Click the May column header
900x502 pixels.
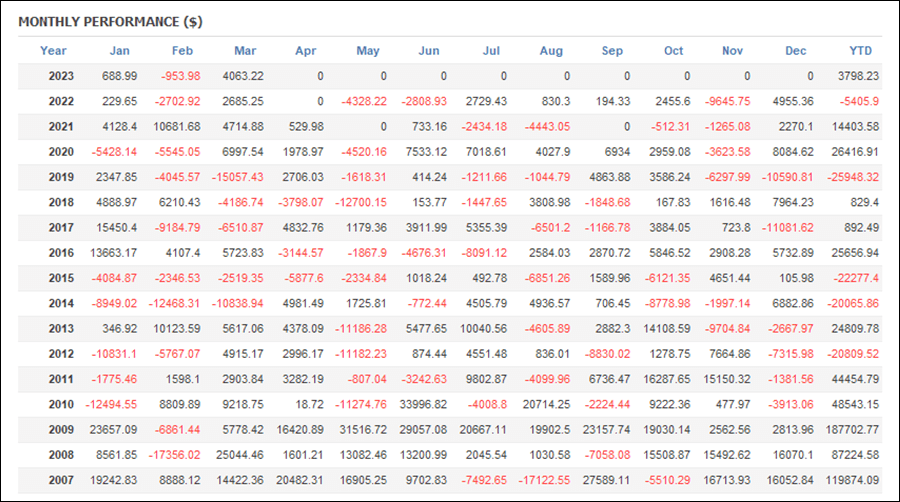pyautogui.click(x=367, y=50)
